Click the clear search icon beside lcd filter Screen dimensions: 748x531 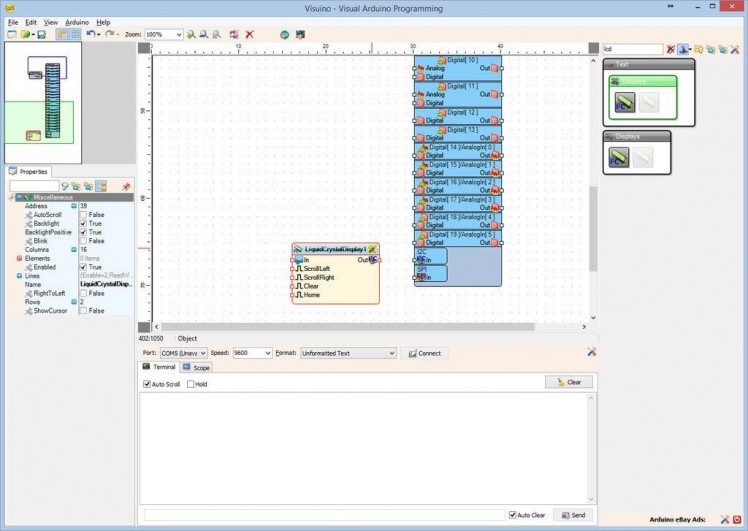pos(671,48)
